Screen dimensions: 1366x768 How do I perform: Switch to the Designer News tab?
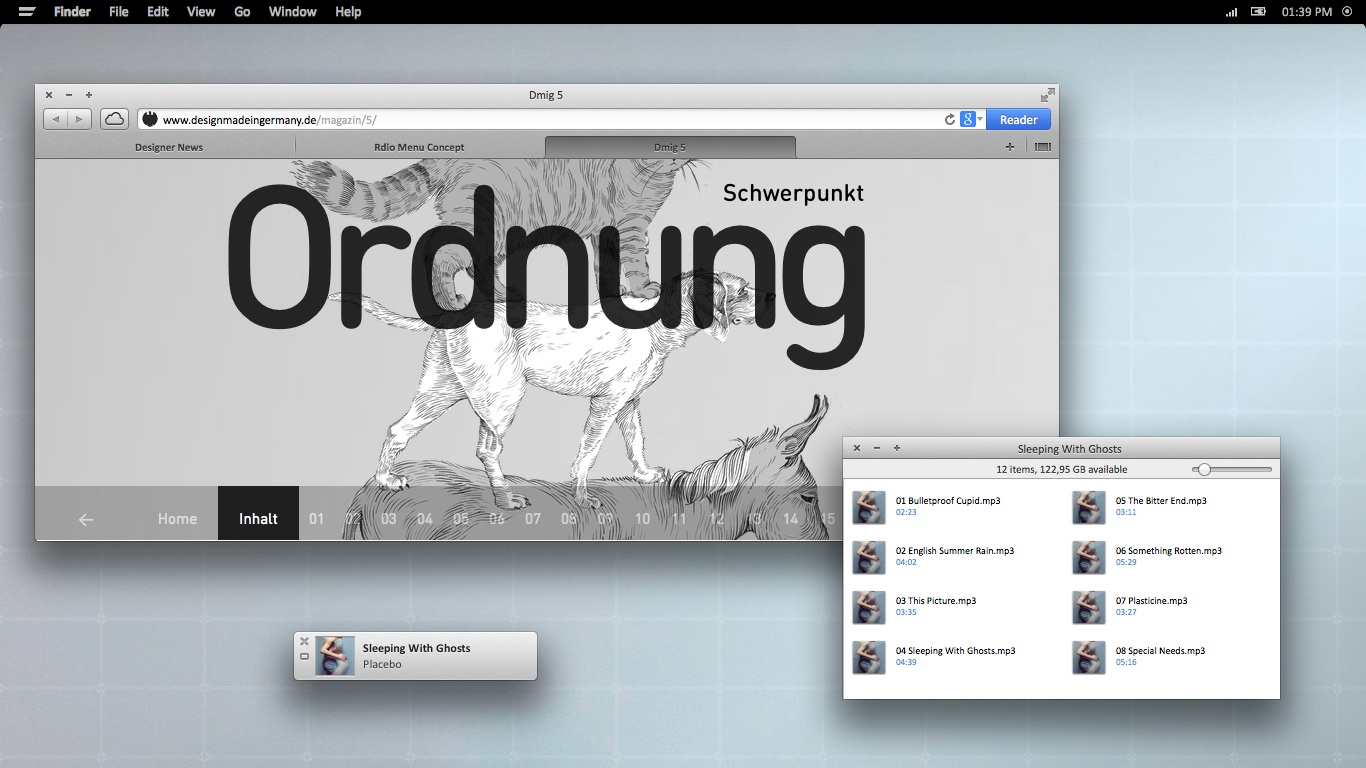(169, 147)
